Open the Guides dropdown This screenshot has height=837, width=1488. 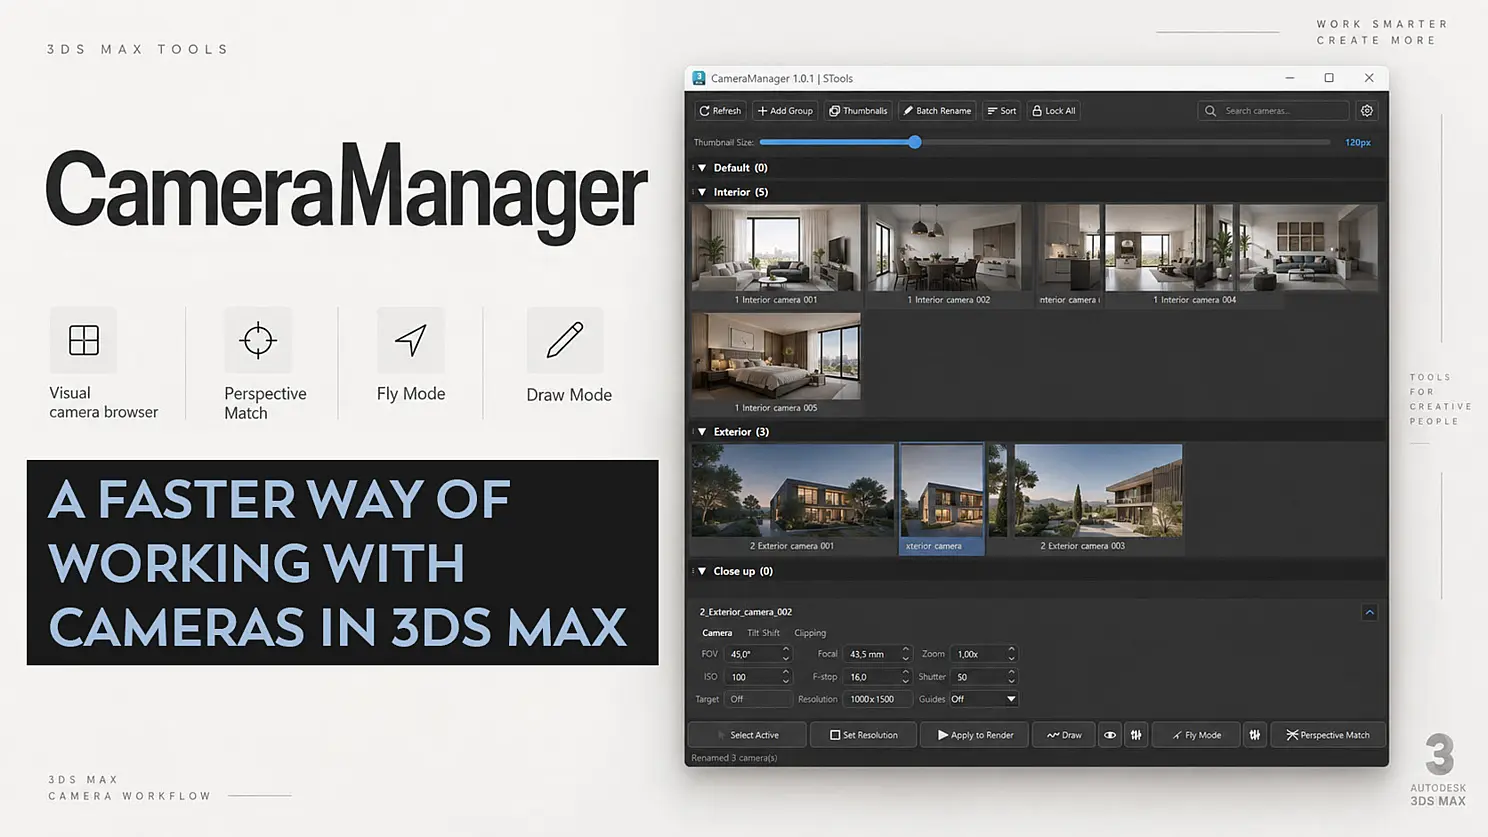click(984, 699)
